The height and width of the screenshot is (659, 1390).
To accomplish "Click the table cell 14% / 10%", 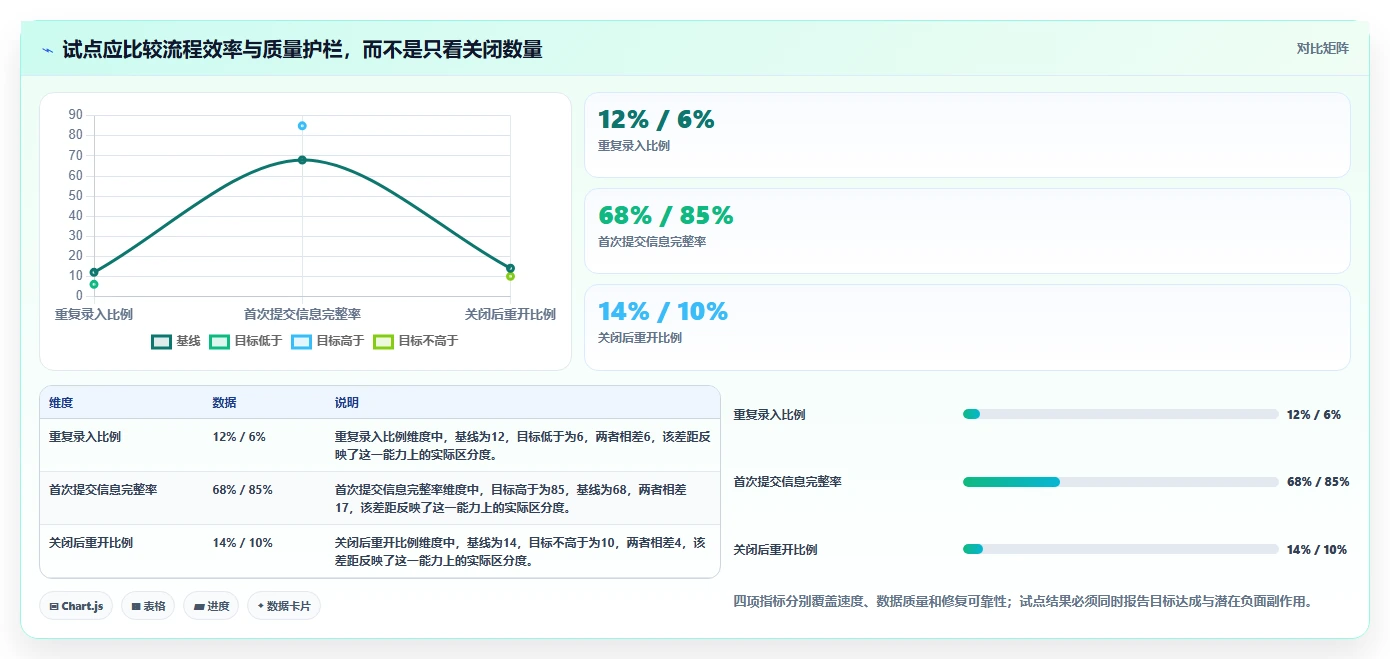I will [243, 543].
